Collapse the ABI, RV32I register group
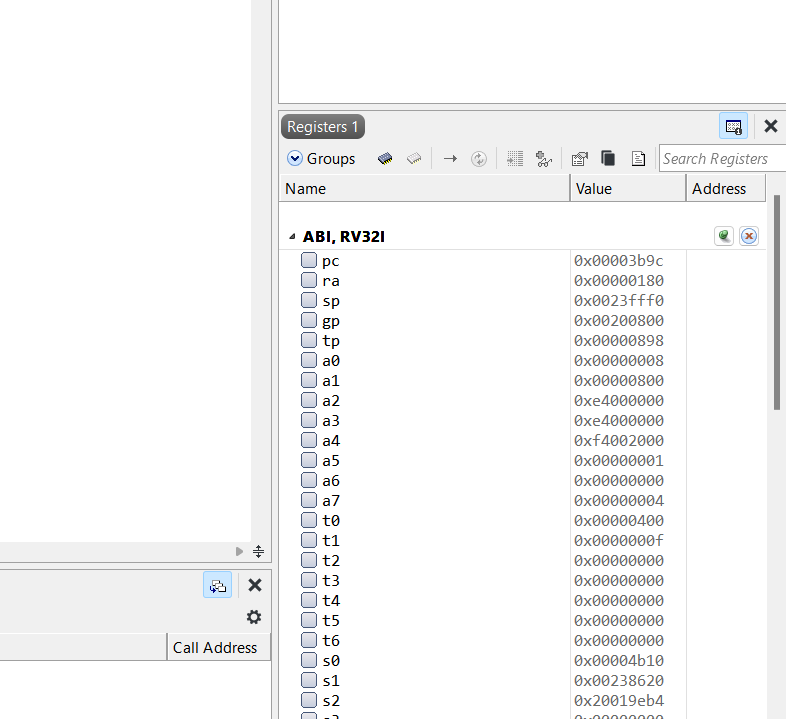The width and height of the screenshot is (786, 719). coord(292,236)
